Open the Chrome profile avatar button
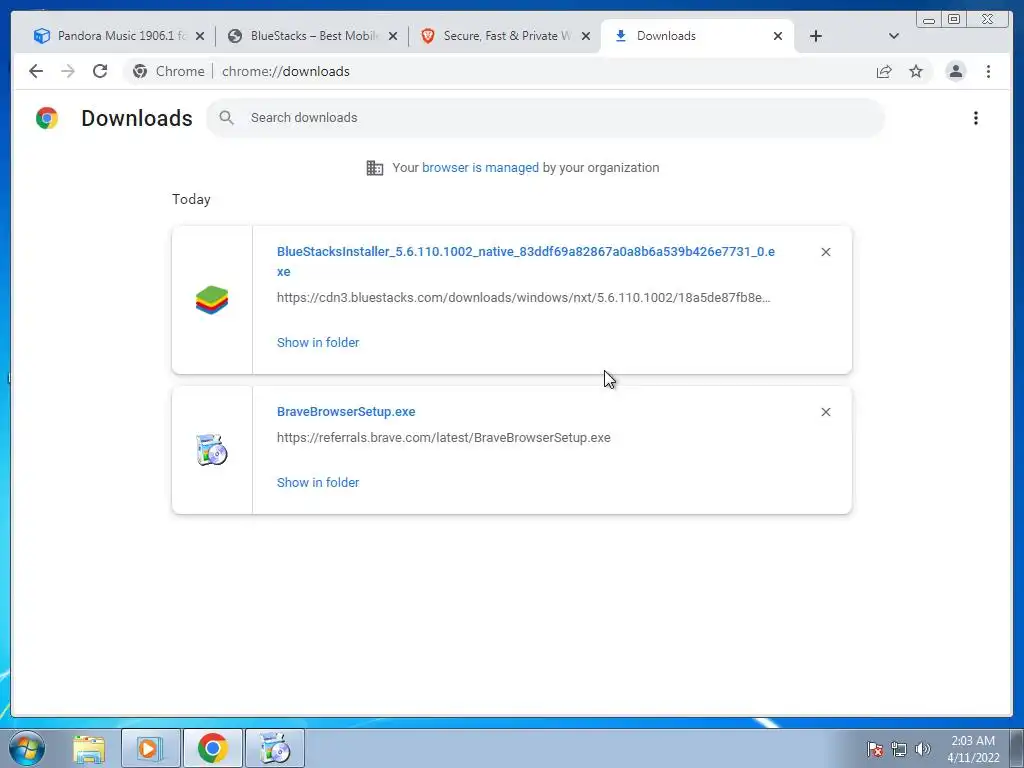 coord(955,71)
